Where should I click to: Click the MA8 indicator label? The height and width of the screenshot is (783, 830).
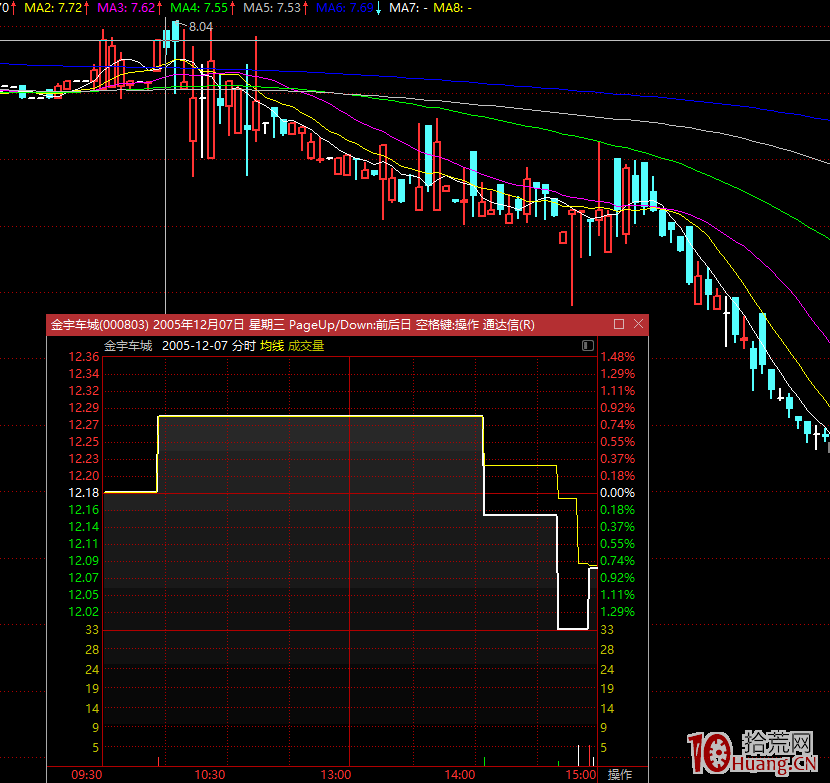pos(453,7)
